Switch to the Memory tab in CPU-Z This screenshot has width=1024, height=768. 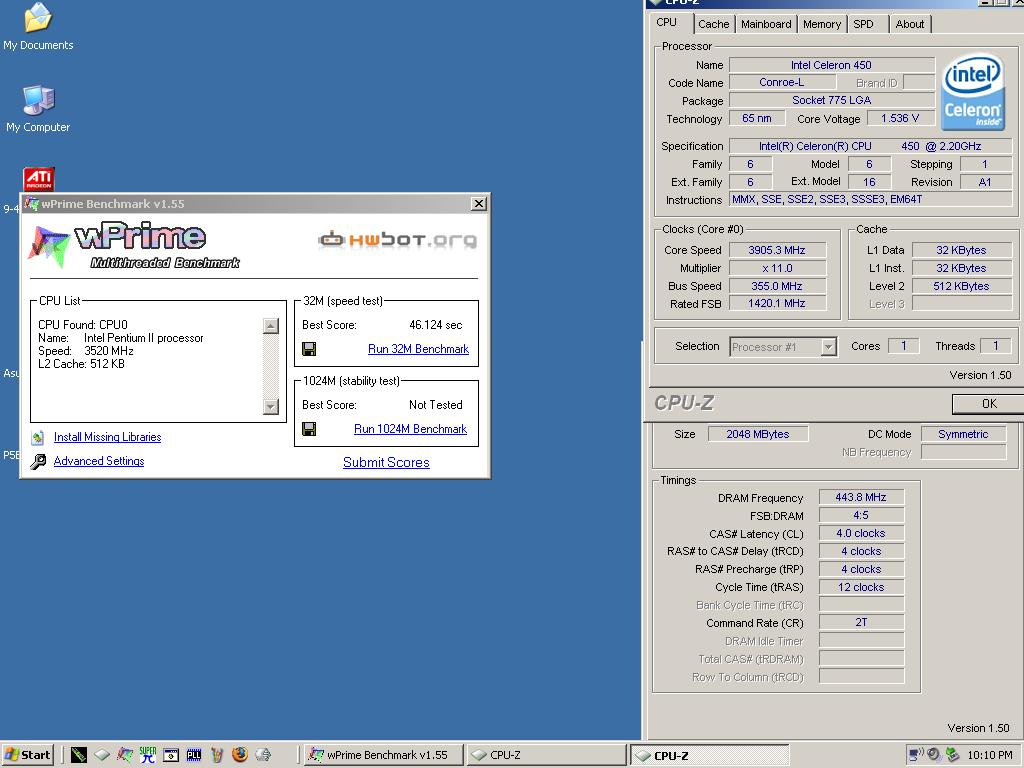822,24
